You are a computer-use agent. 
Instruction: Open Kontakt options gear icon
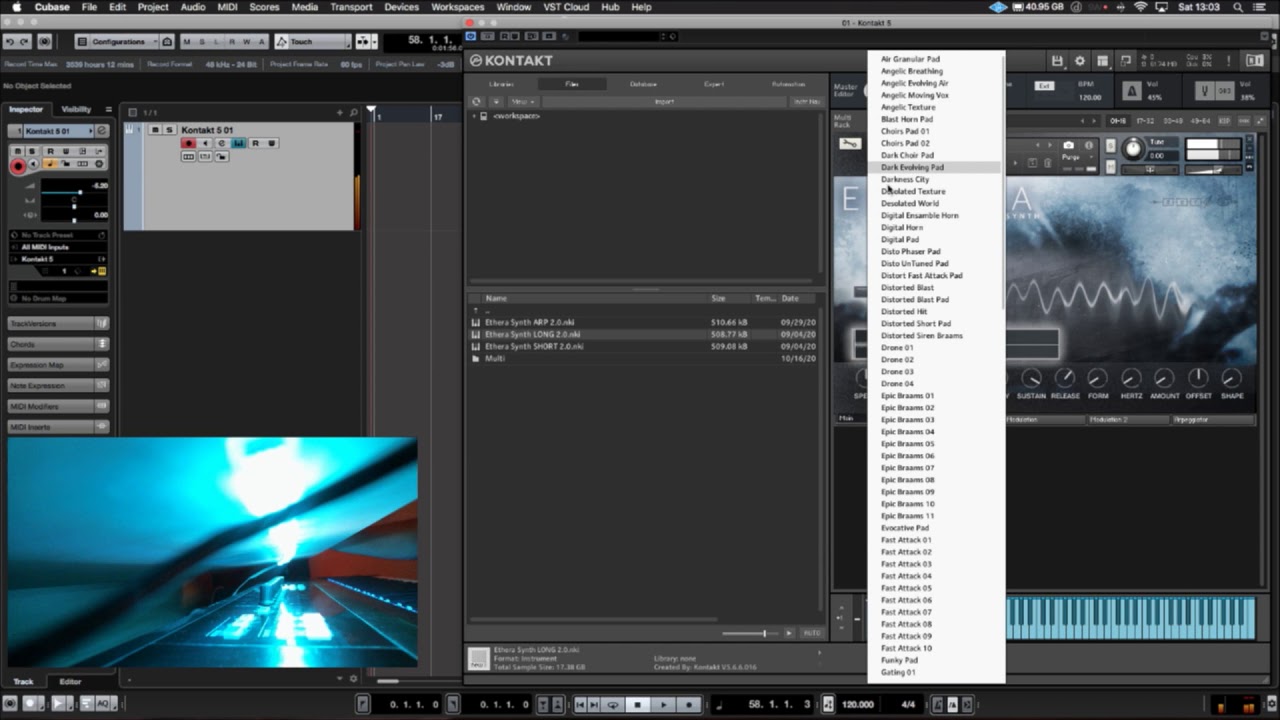tap(1079, 61)
